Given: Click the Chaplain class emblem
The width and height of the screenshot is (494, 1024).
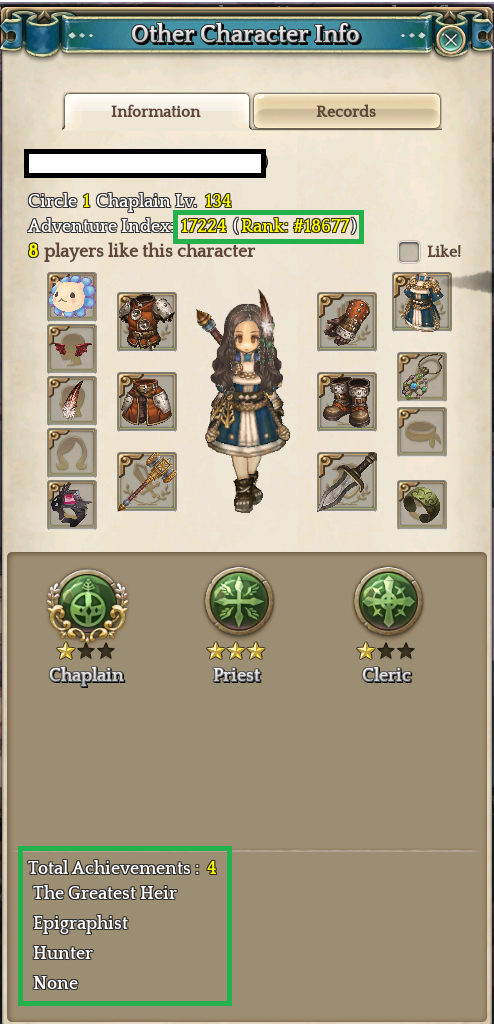Looking at the screenshot, I should tap(87, 601).
